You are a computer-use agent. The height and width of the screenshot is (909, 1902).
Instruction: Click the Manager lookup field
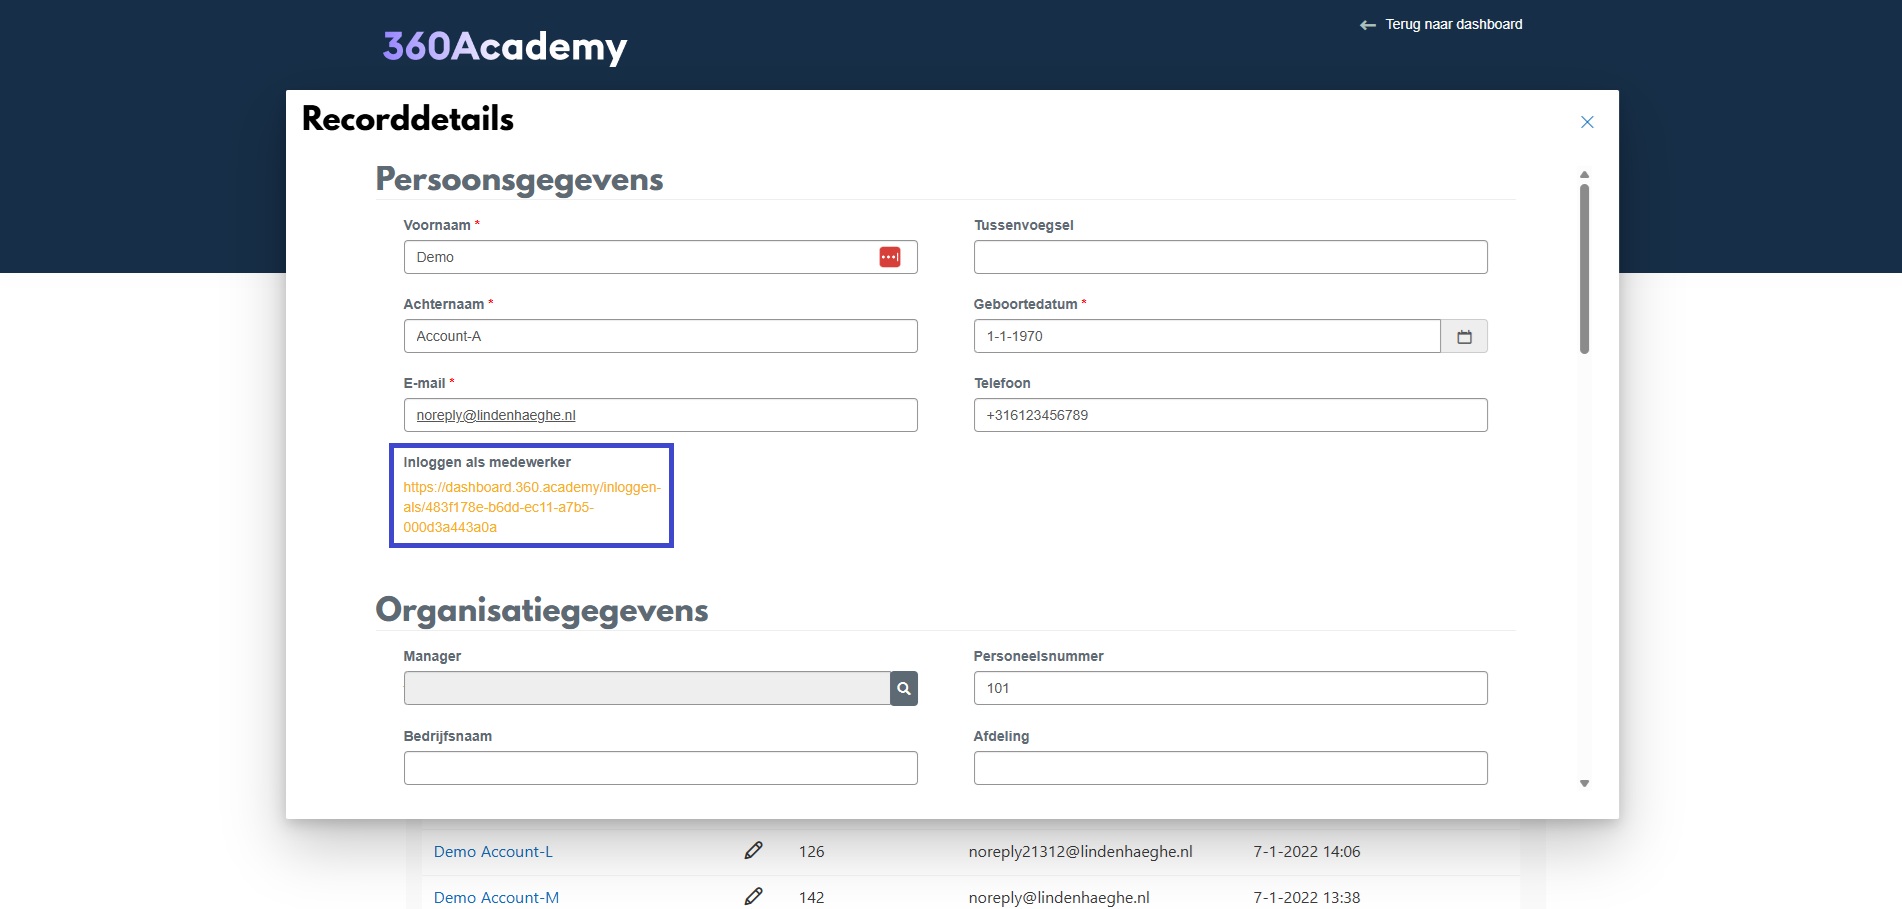tap(647, 688)
